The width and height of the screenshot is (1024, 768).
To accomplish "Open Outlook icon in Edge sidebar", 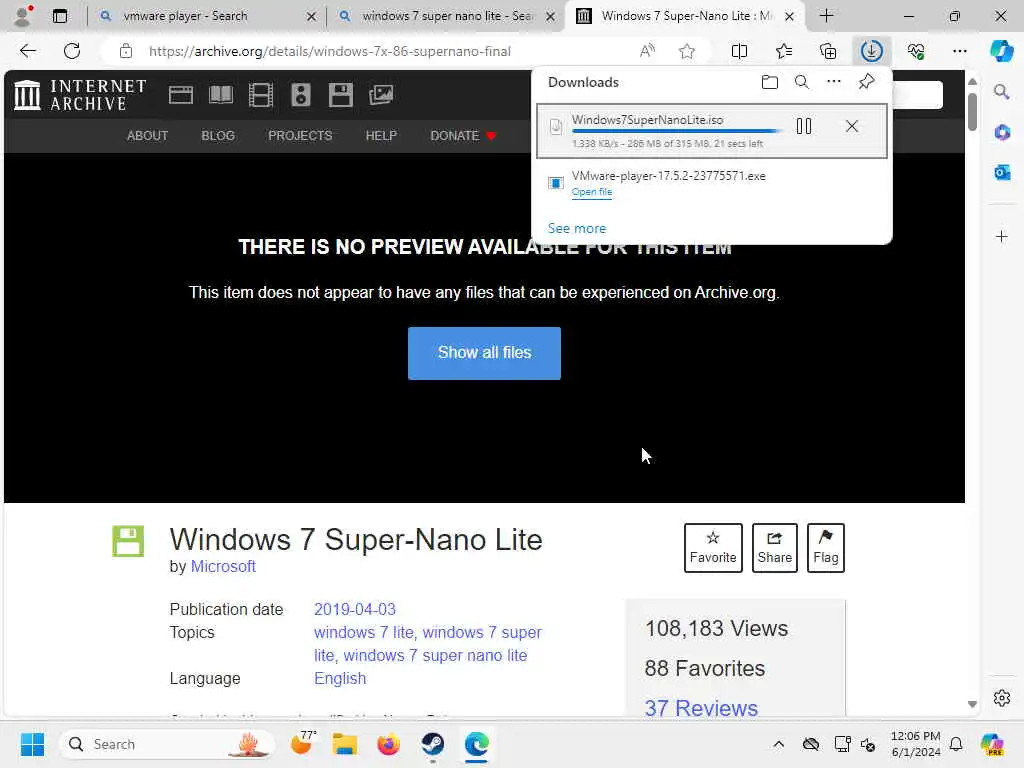I will tap(1002, 172).
